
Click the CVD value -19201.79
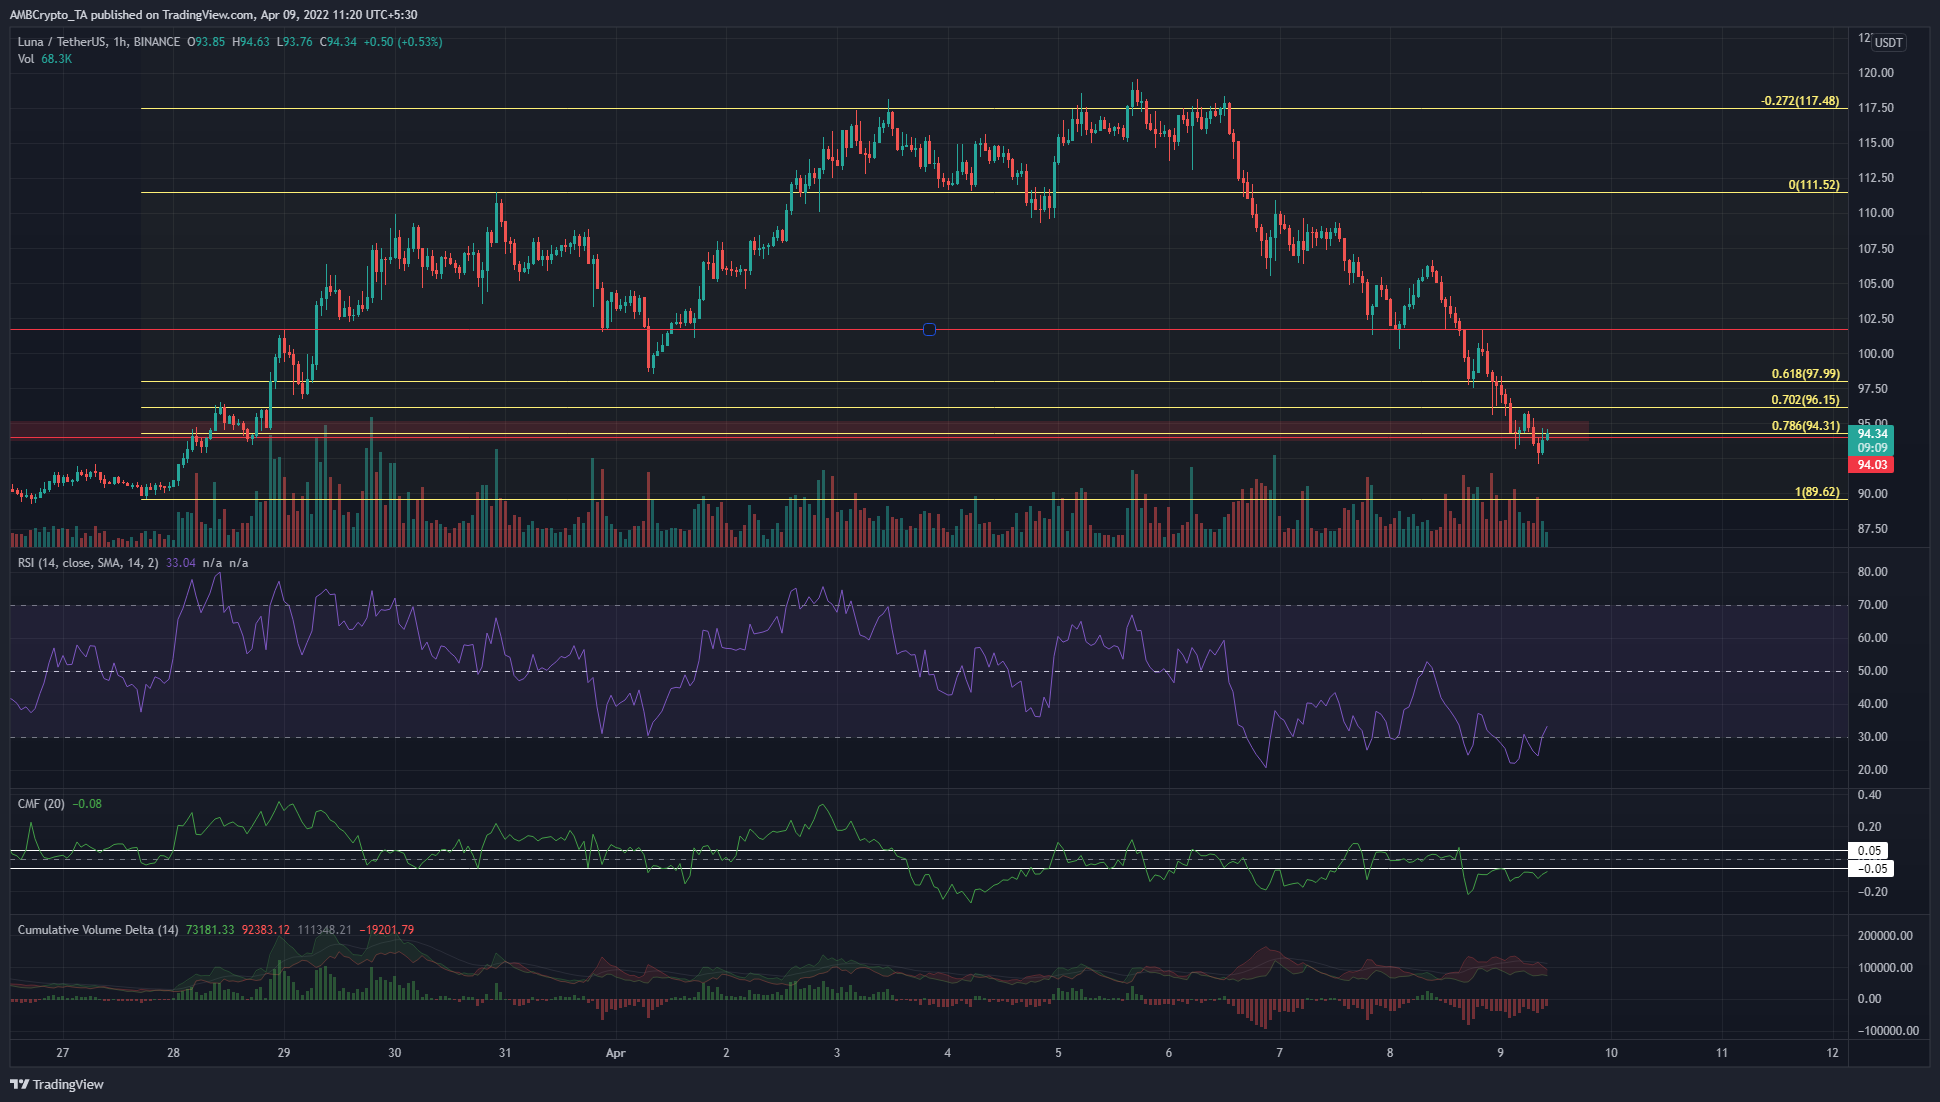click(385, 930)
